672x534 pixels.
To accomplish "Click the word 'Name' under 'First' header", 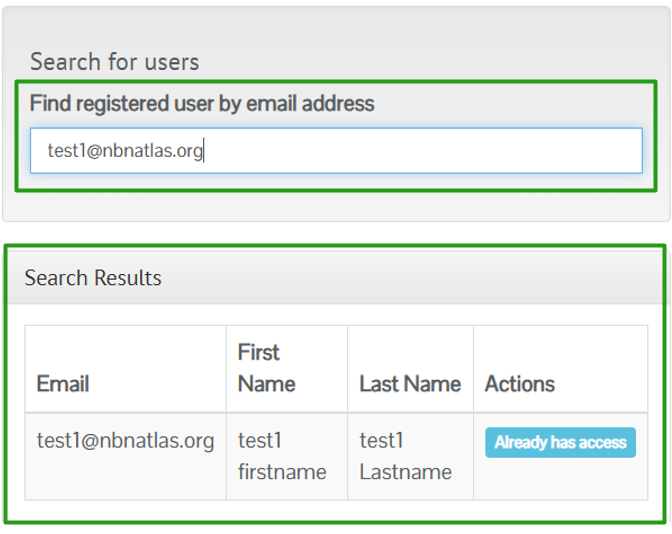I will click(266, 384).
